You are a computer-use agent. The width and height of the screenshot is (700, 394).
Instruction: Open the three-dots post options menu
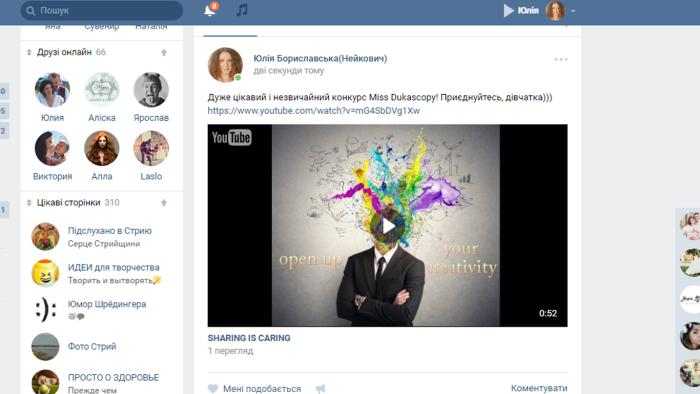pos(561,59)
